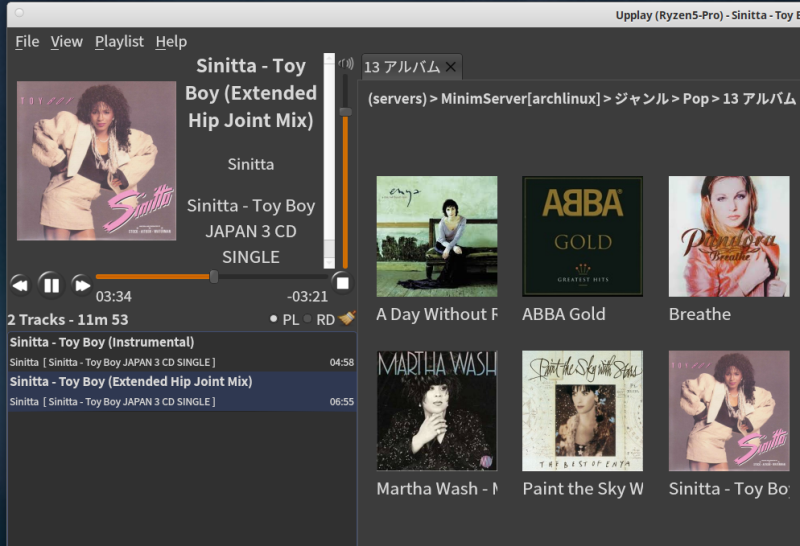
Task: Click elapsed time 03:34
Action: [114, 296]
